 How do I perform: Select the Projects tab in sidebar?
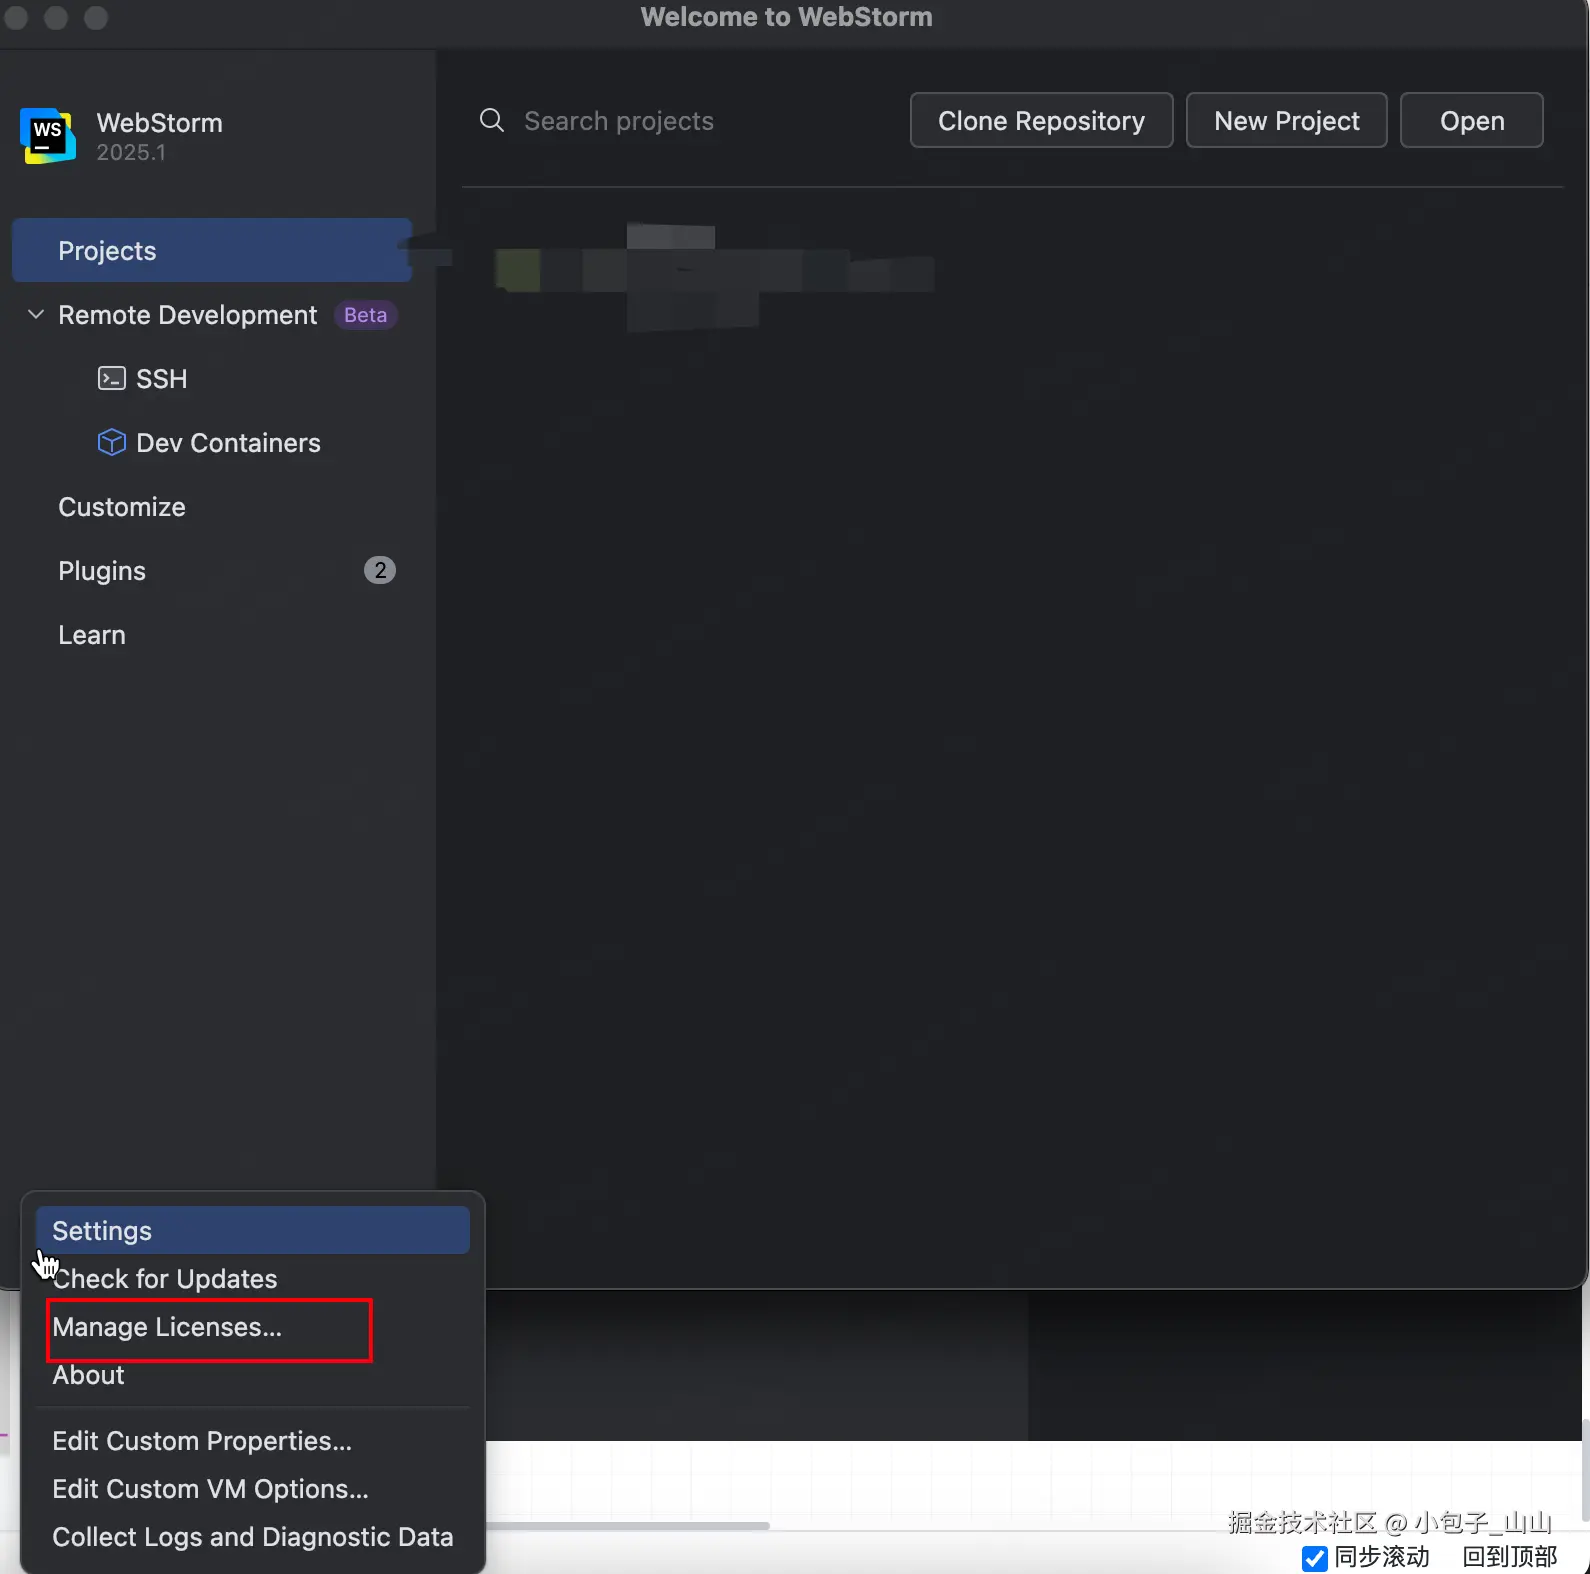coord(212,250)
